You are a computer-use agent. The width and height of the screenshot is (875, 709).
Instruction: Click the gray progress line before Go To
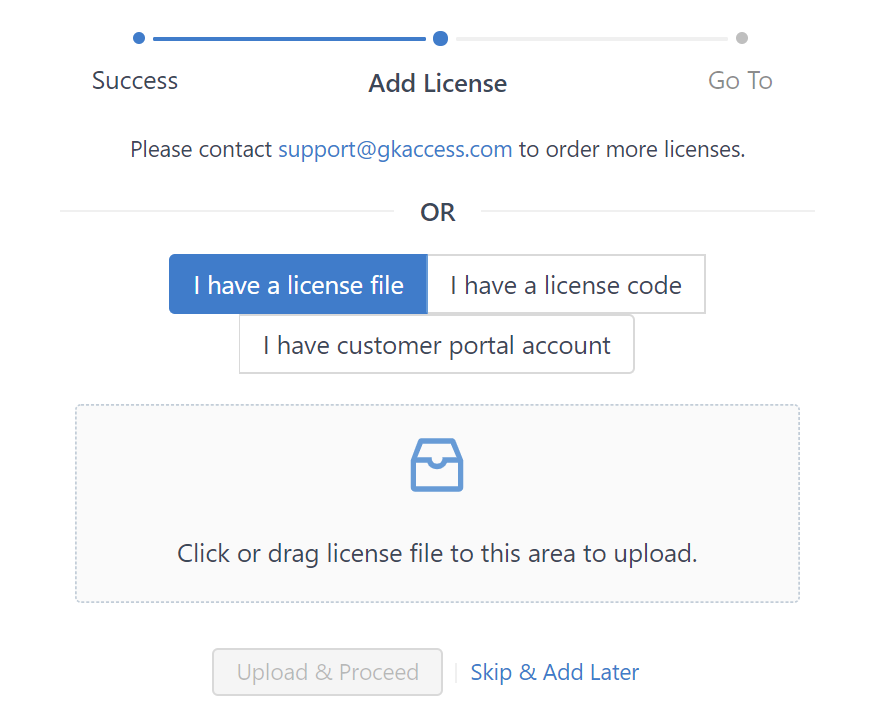(x=590, y=38)
